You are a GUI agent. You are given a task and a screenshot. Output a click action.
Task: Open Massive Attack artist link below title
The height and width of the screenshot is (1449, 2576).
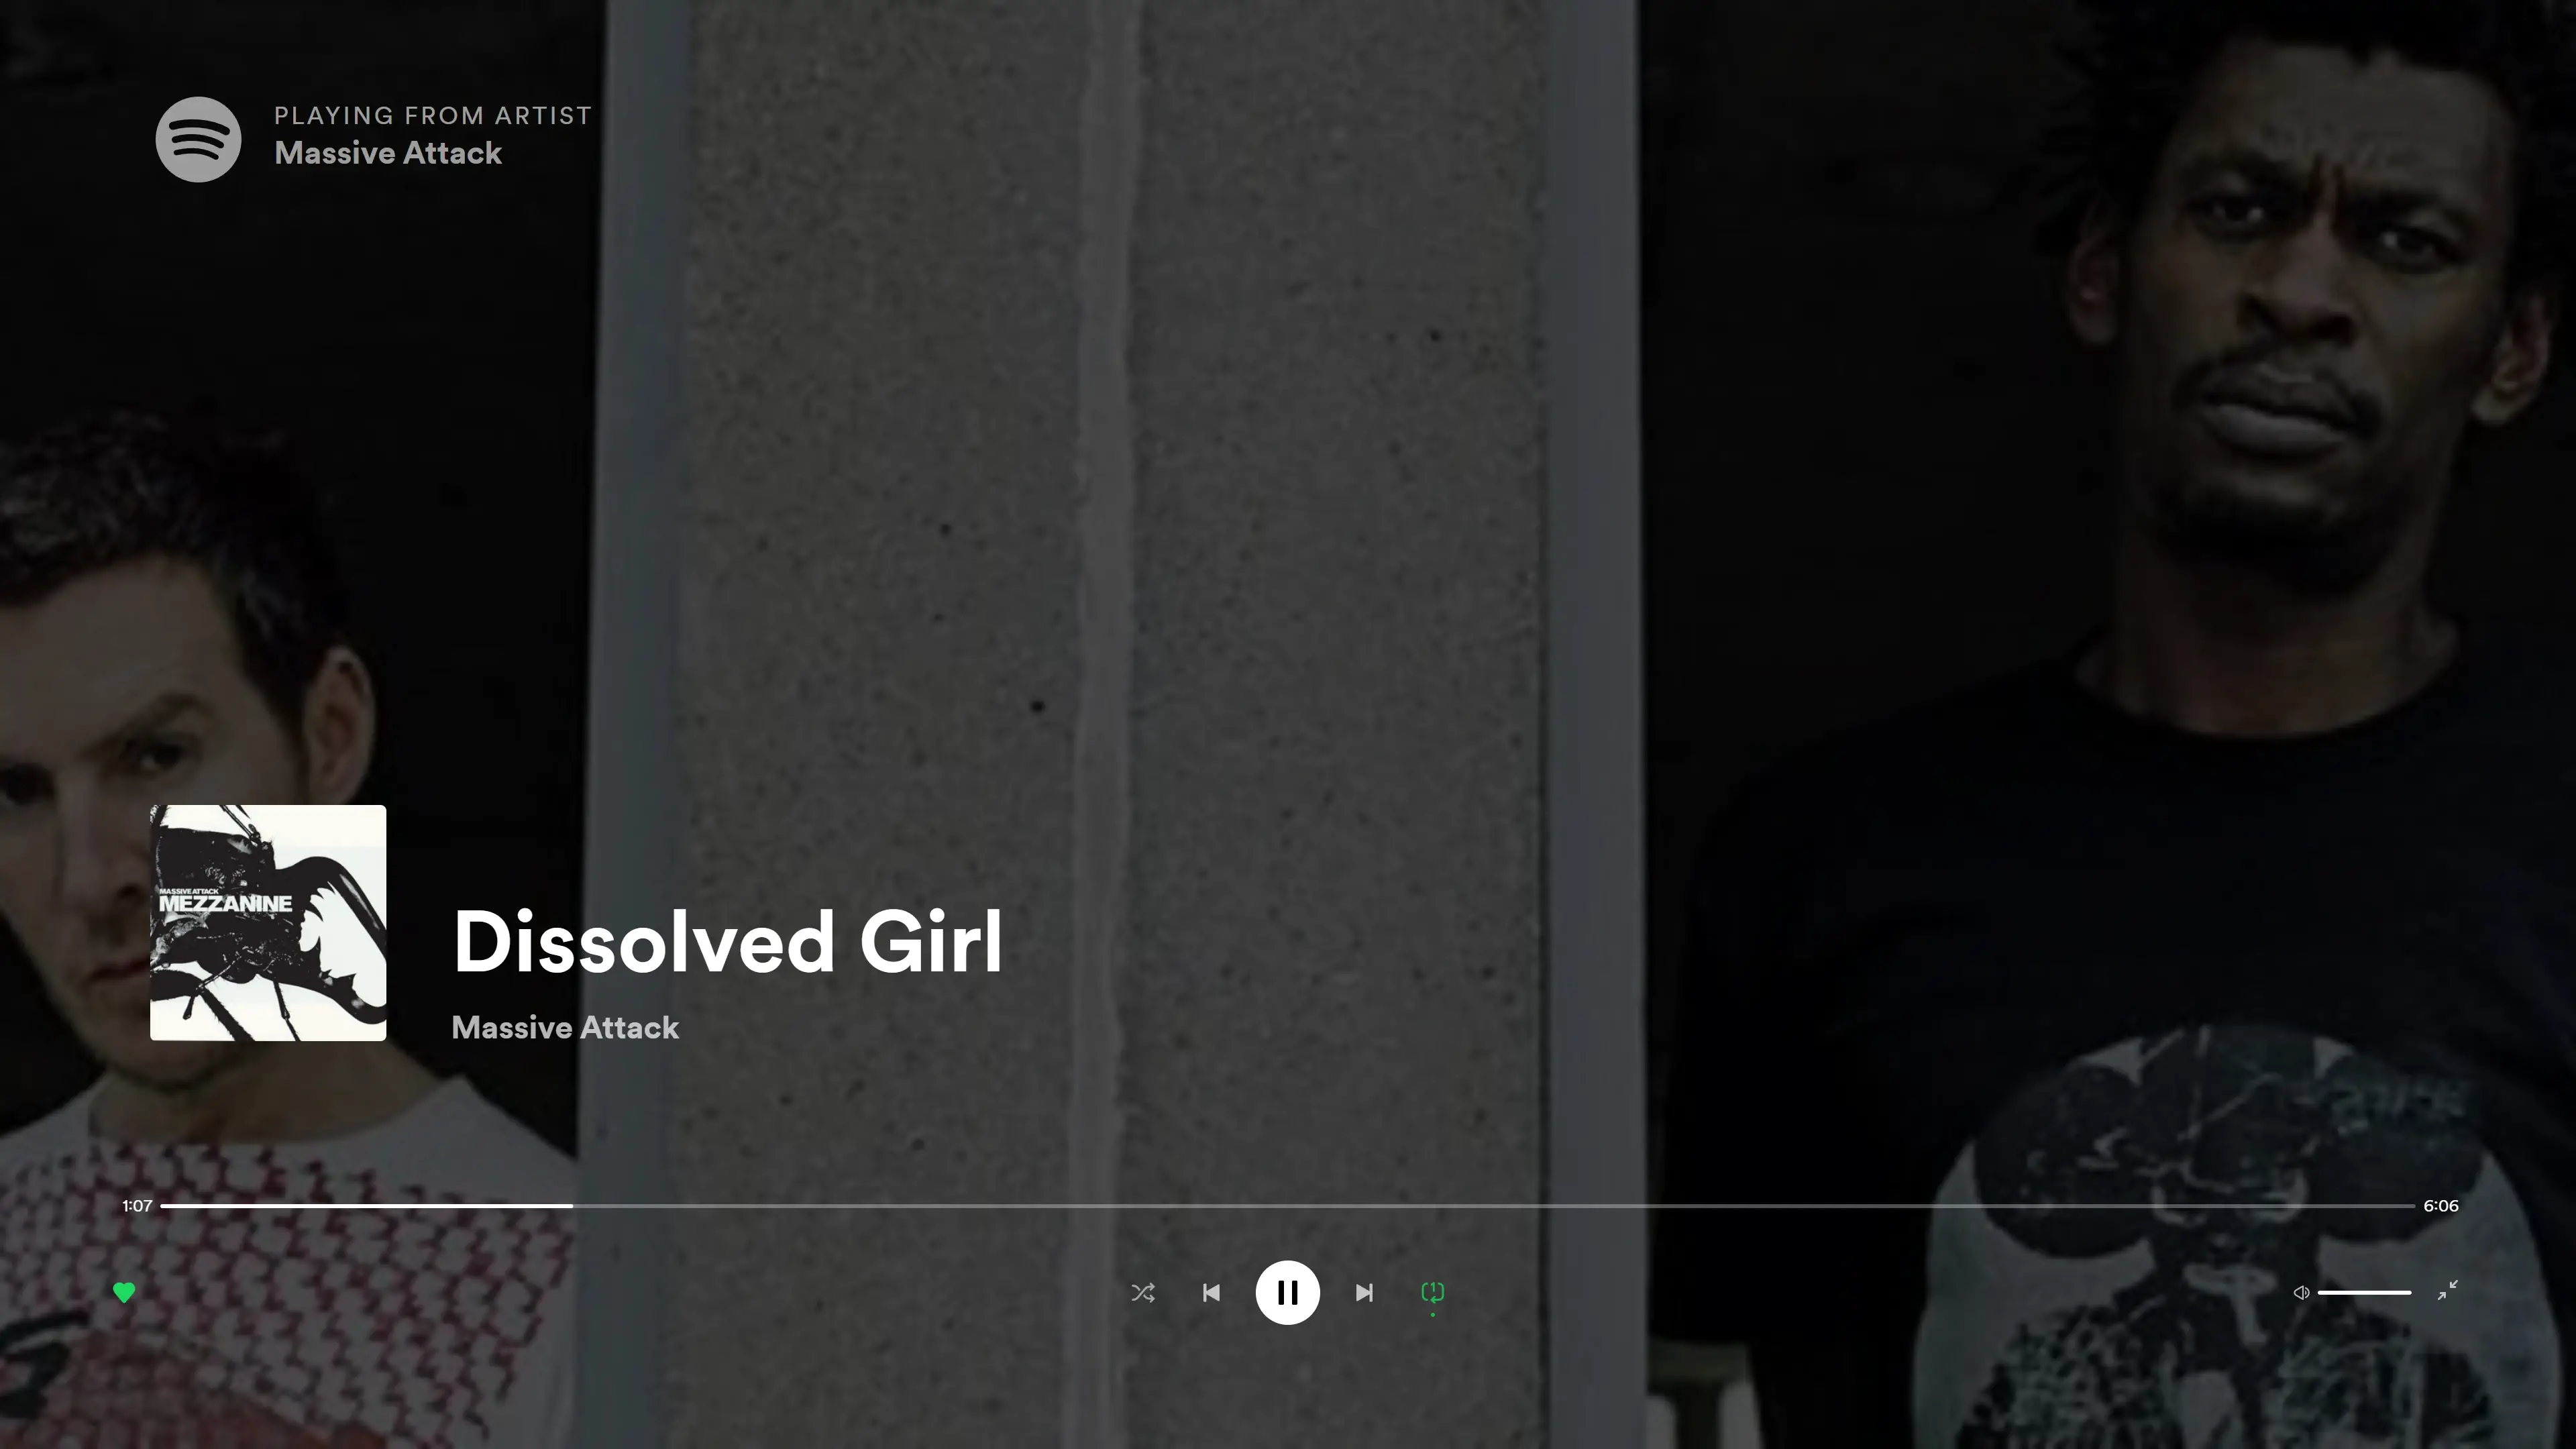click(565, 1028)
